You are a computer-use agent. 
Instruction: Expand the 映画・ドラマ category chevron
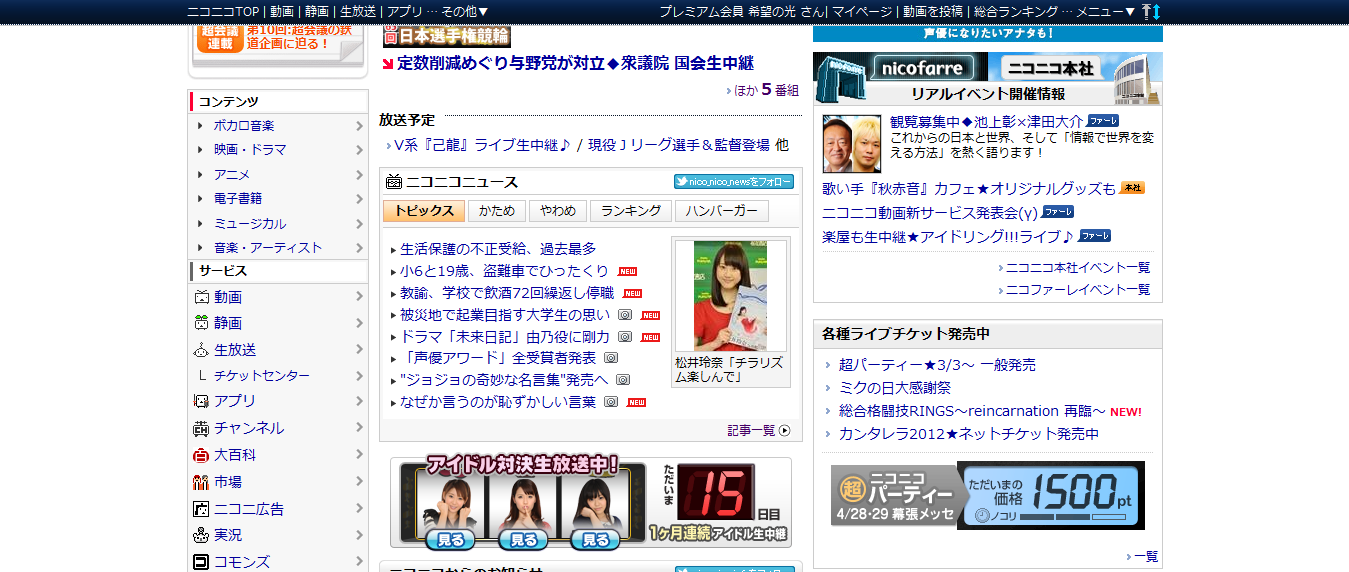point(359,150)
